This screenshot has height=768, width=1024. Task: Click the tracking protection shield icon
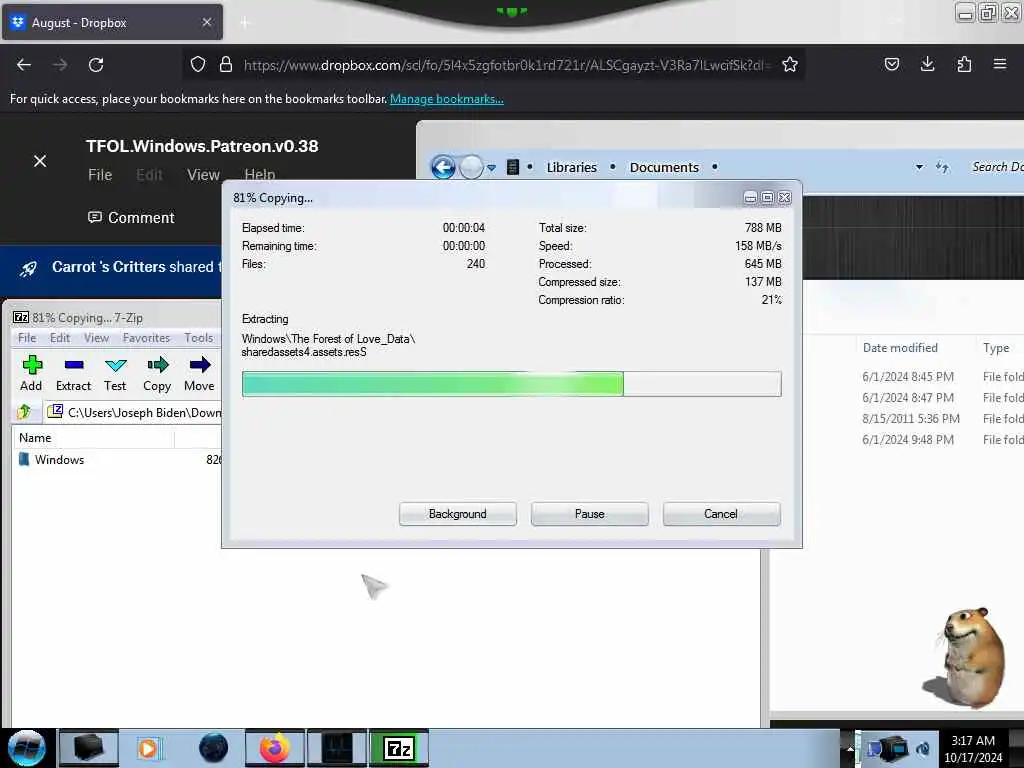coord(198,65)
